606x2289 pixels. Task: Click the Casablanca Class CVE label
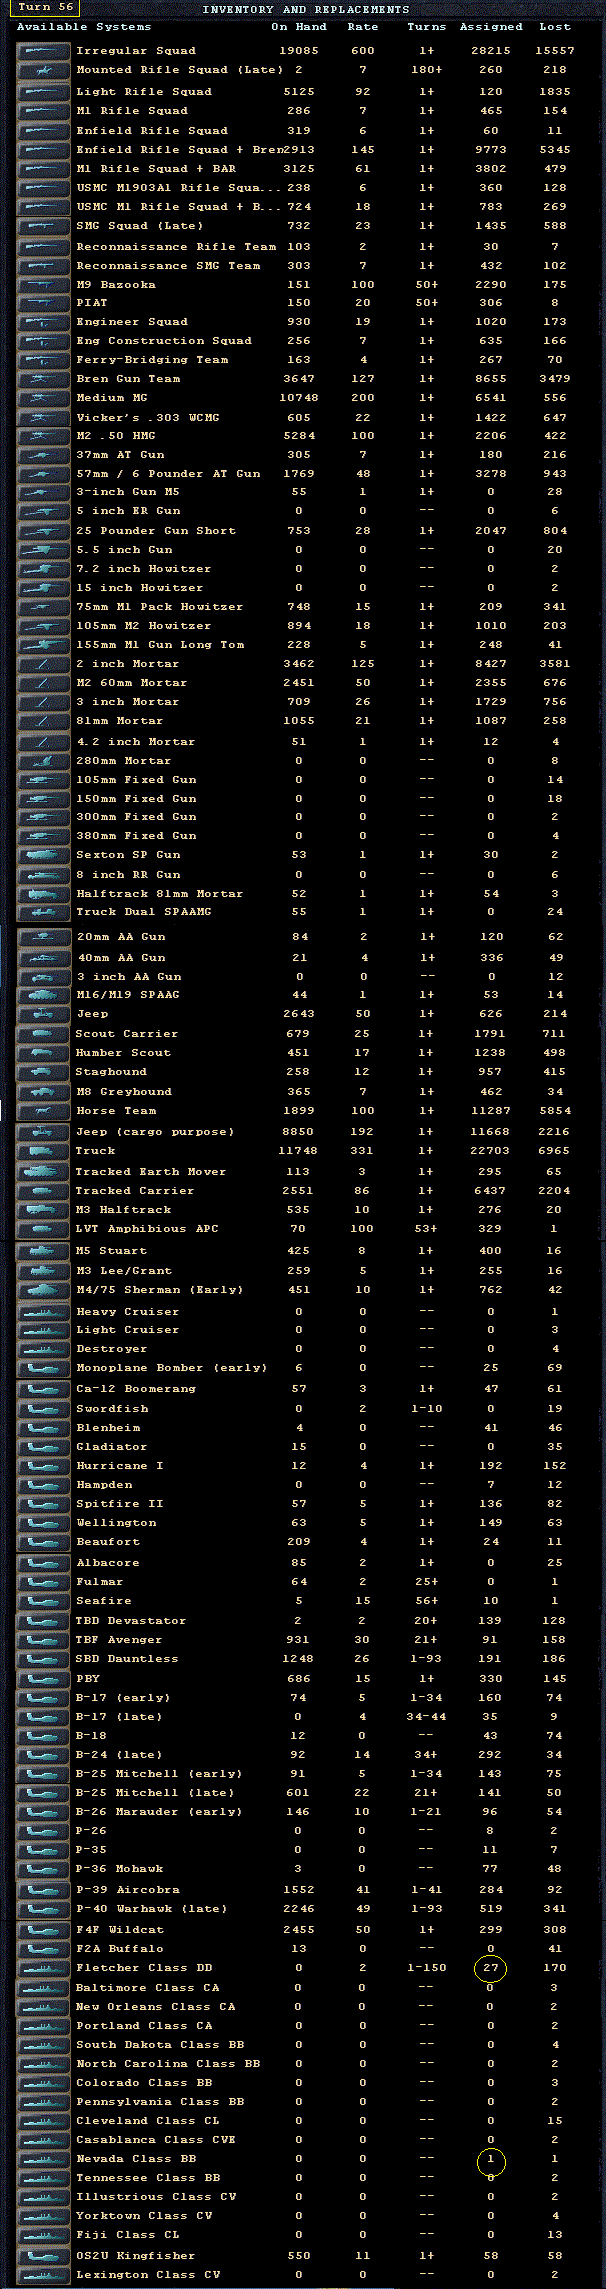(156, 2140)
